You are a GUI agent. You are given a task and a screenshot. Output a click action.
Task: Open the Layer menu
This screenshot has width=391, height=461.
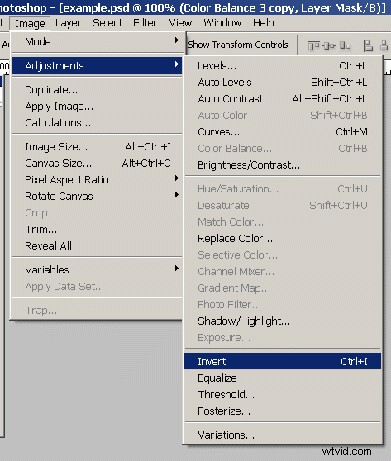[x=68, y=23]
